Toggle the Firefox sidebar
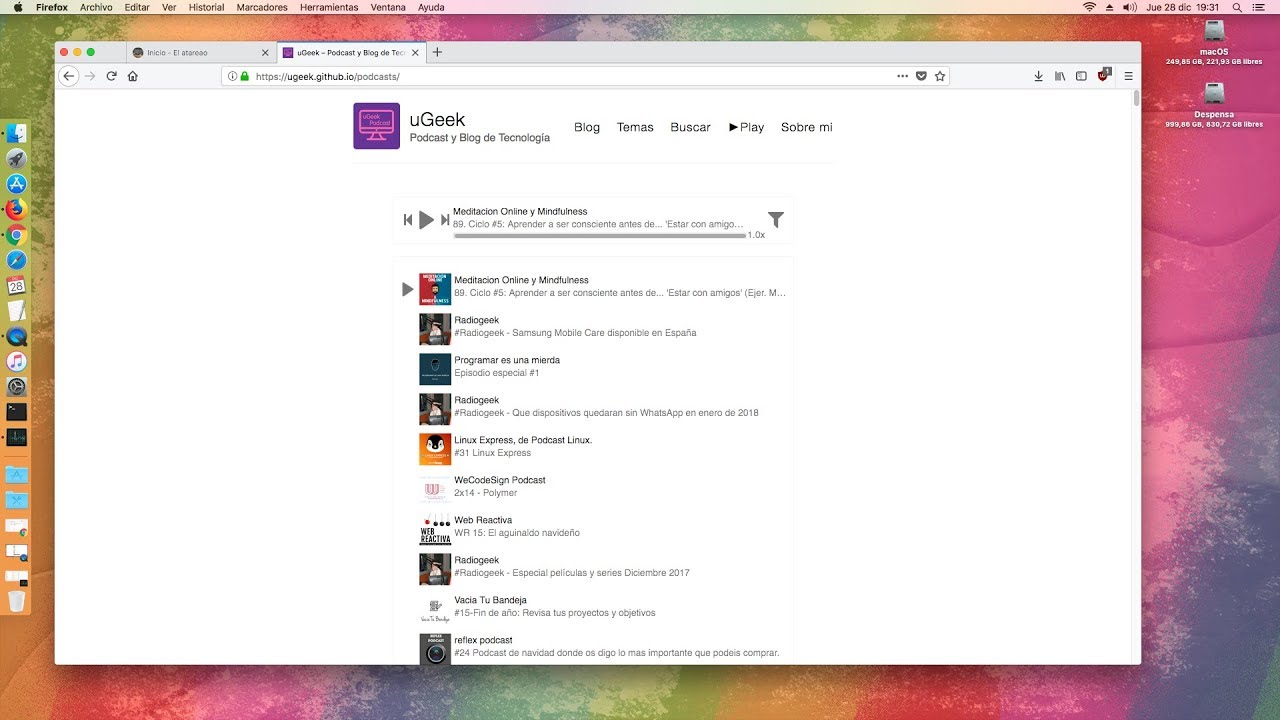This screenshot has height=720, width=1280. click(x=1081, y=76)
